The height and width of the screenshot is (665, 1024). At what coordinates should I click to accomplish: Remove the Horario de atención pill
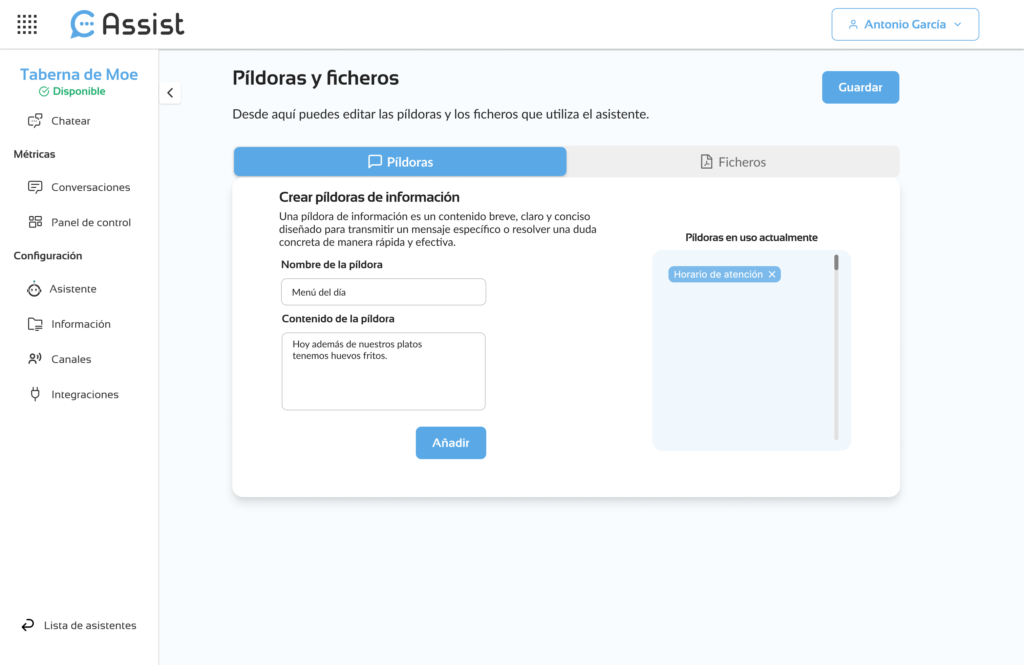(x=772, y=274)
